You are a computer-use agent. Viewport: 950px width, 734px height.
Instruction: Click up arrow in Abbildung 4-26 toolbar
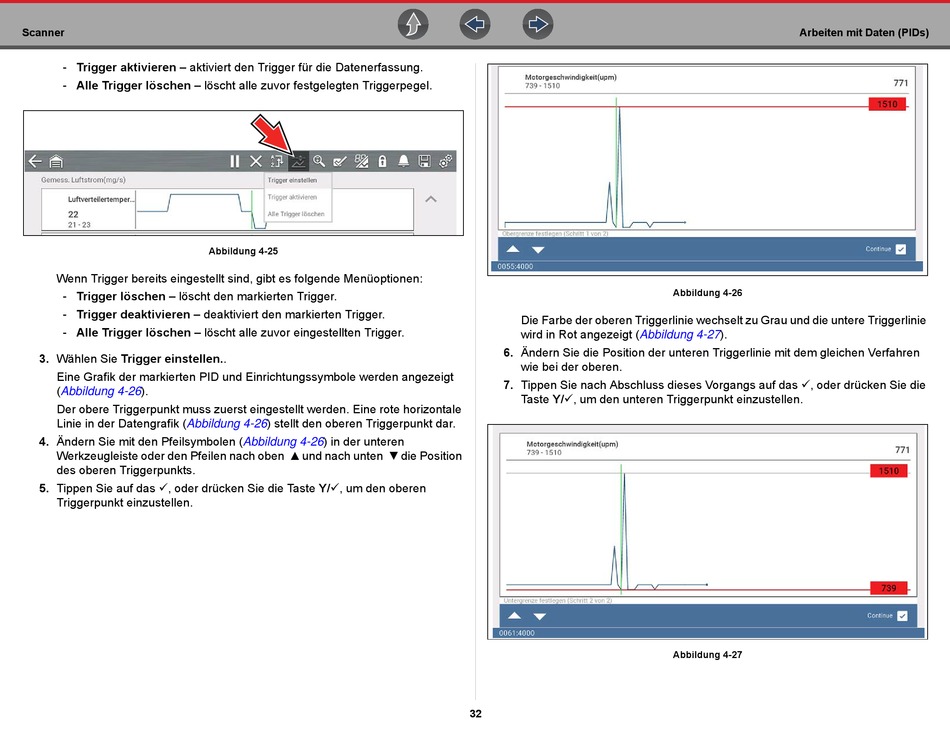pyautogui.click(x=513, y=249)
